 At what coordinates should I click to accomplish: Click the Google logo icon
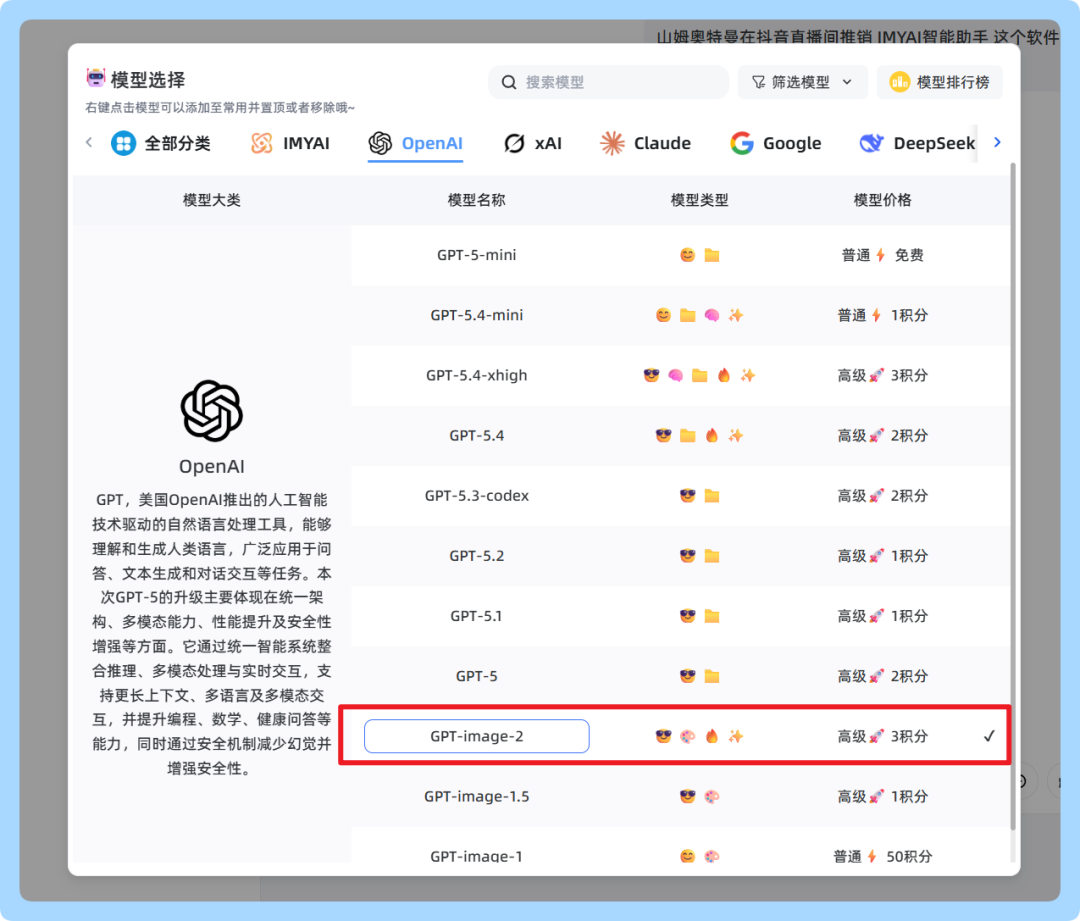tap(741, 143)
